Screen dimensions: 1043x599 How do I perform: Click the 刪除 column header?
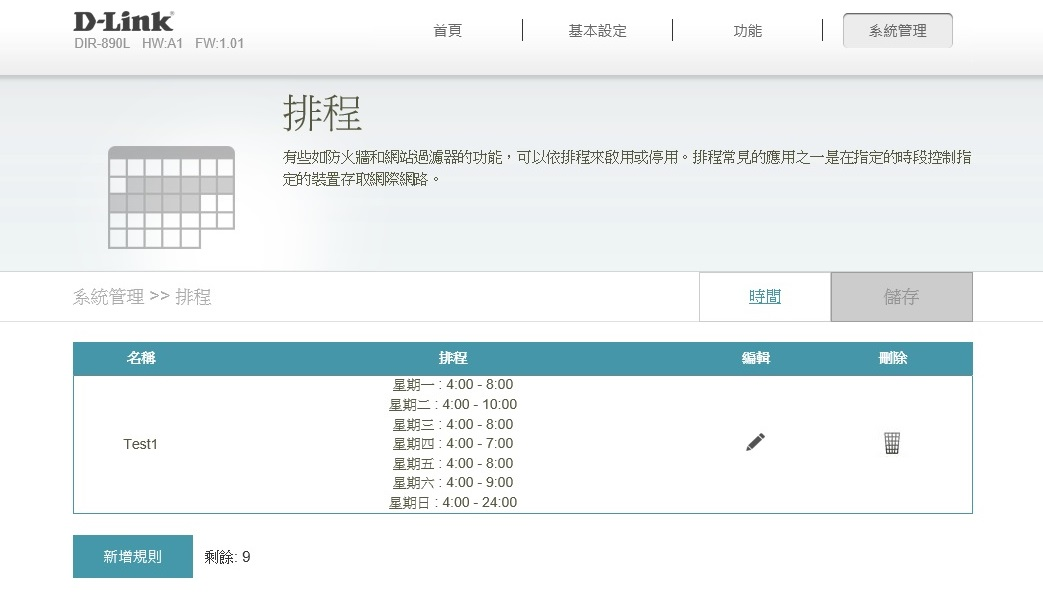pyautogui.click(x=892, y=358)
